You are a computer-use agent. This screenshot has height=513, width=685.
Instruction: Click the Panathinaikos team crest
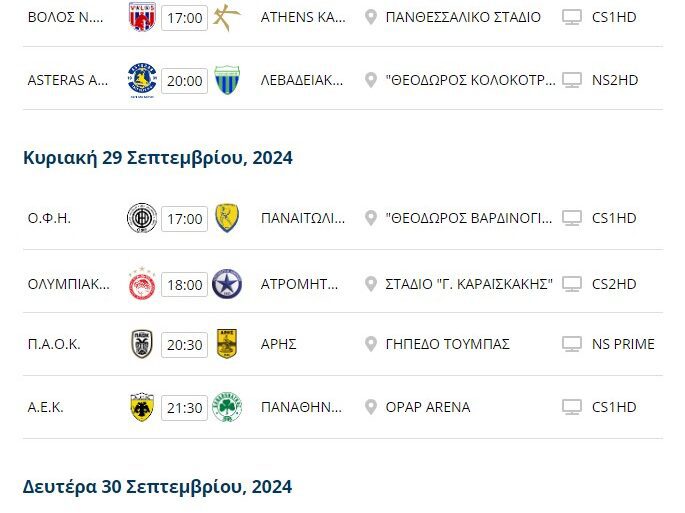tap(227, 407)
